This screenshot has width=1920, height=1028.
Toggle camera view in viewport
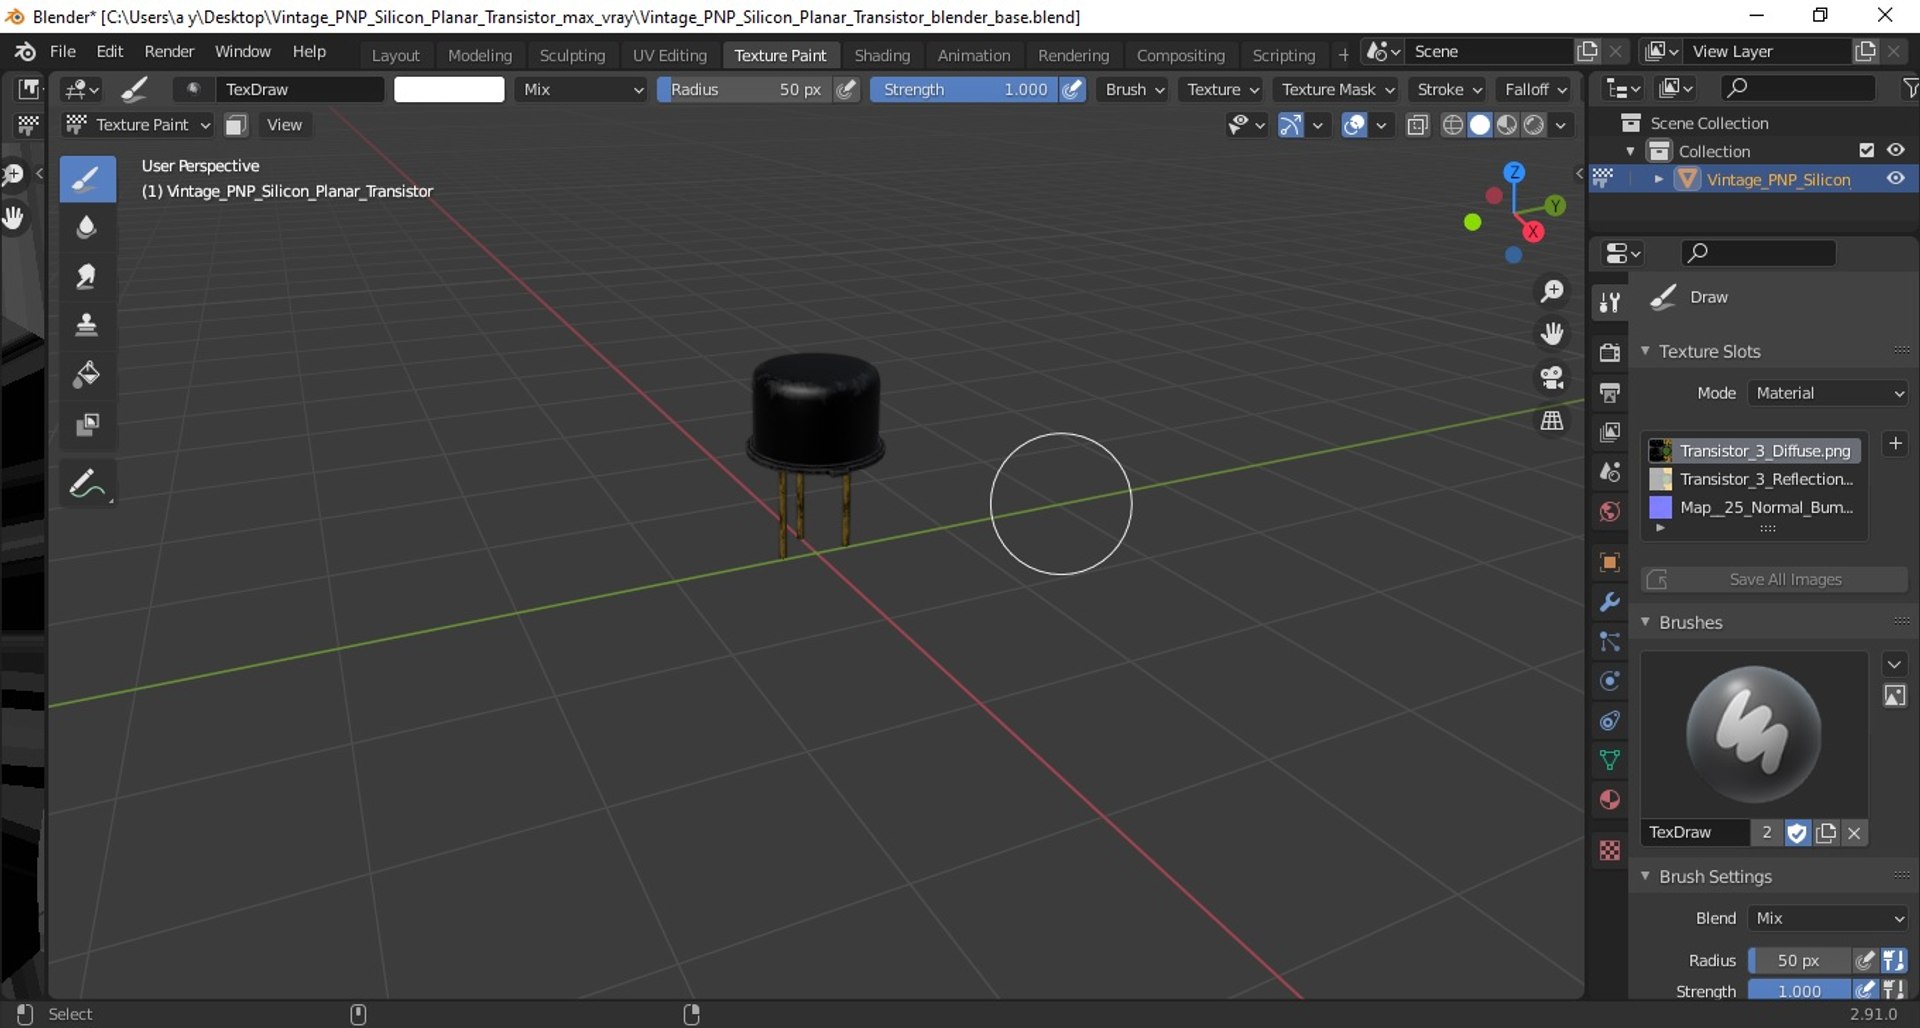pyautogui.click(x=1552, y=377)
